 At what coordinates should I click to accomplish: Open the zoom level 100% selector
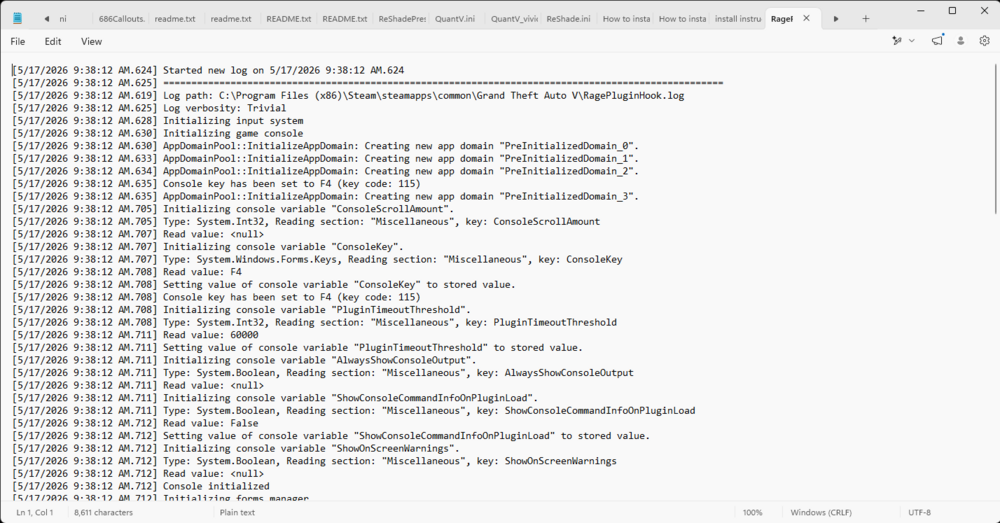tap(752, 512)
